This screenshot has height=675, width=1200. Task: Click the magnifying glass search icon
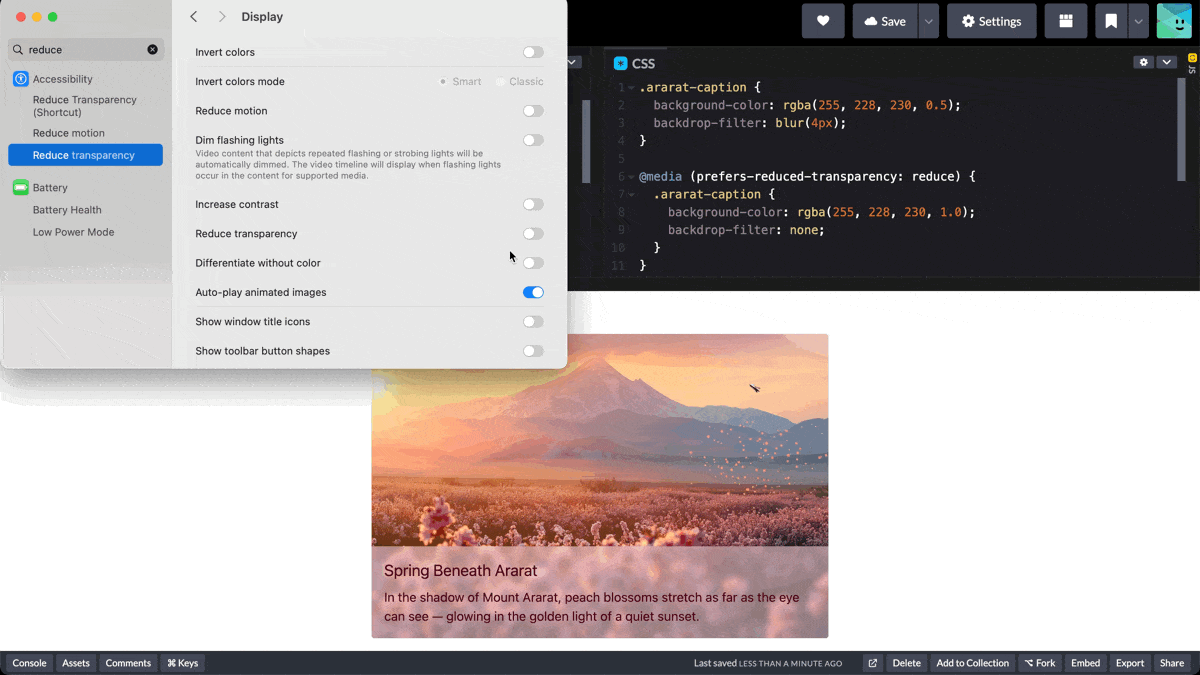click(x=18, y=49)
